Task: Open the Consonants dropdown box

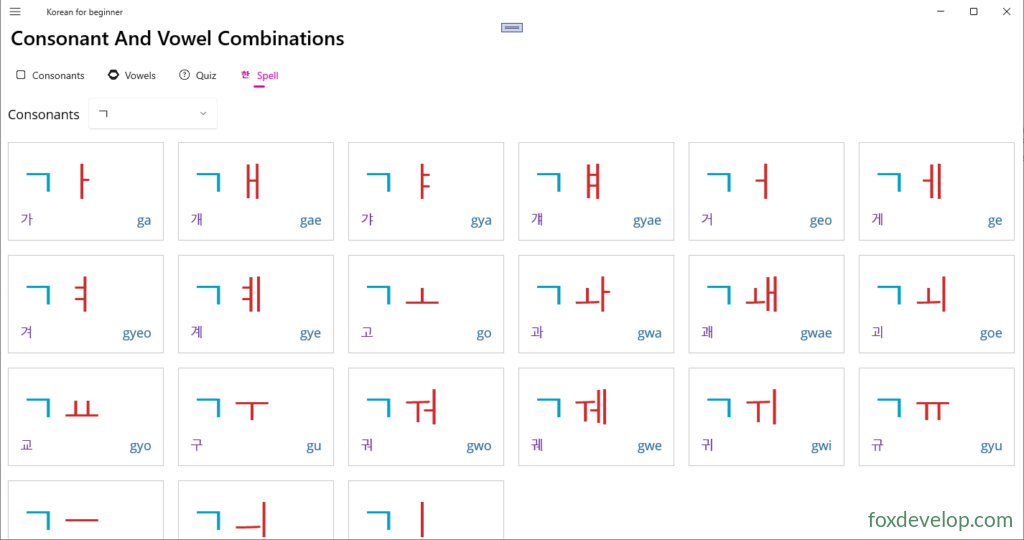Action: (x=153, y=114)
